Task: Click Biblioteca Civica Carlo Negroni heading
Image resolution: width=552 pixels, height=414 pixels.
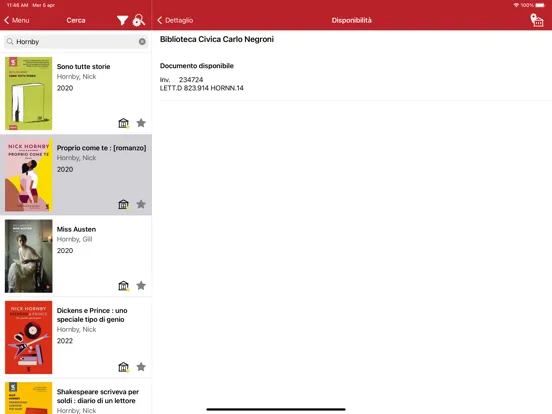Action: coord(217,39)
